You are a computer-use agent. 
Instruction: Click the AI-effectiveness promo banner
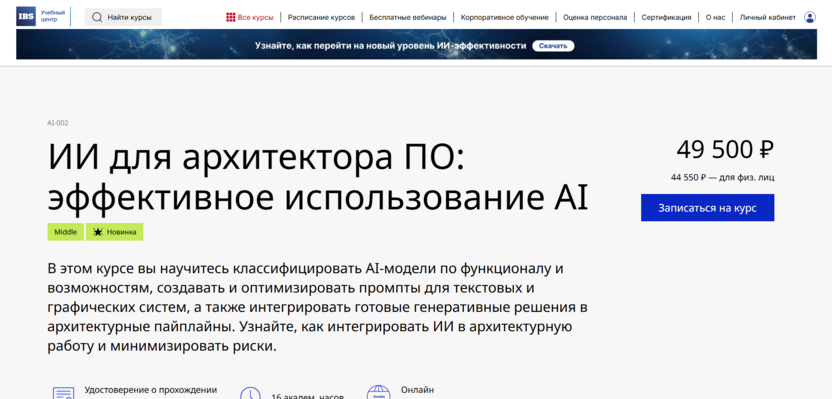pyautogui.click(x=417, y=44)
